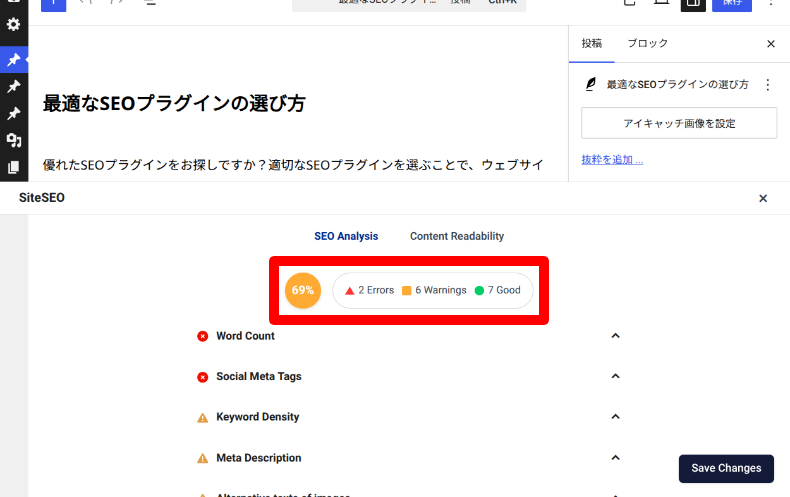Switch to the ブロック tab
This screenshot has width=790, height=497.
click(647, 43)
